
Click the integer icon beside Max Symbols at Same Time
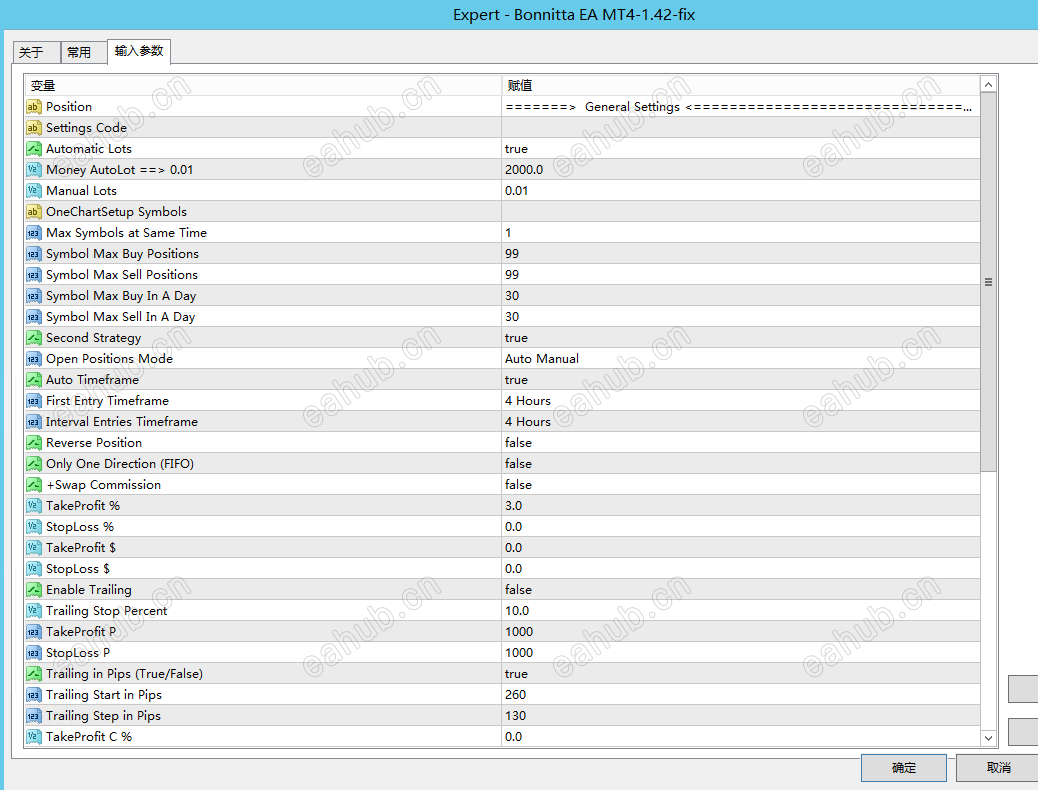pos(33,232)
